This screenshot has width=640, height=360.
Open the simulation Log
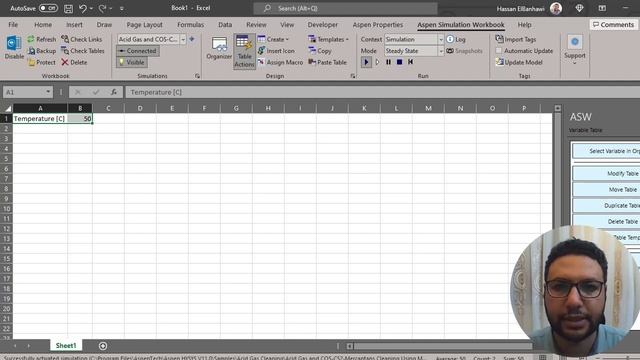pos(456,39)
